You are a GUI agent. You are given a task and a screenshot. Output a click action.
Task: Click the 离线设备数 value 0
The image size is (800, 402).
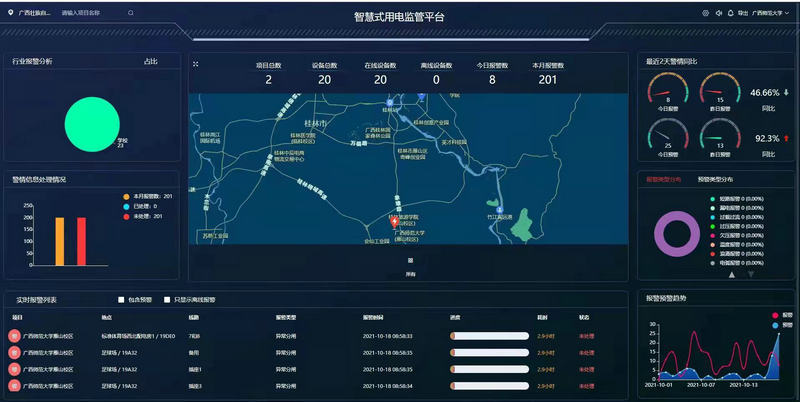point(436,80)
